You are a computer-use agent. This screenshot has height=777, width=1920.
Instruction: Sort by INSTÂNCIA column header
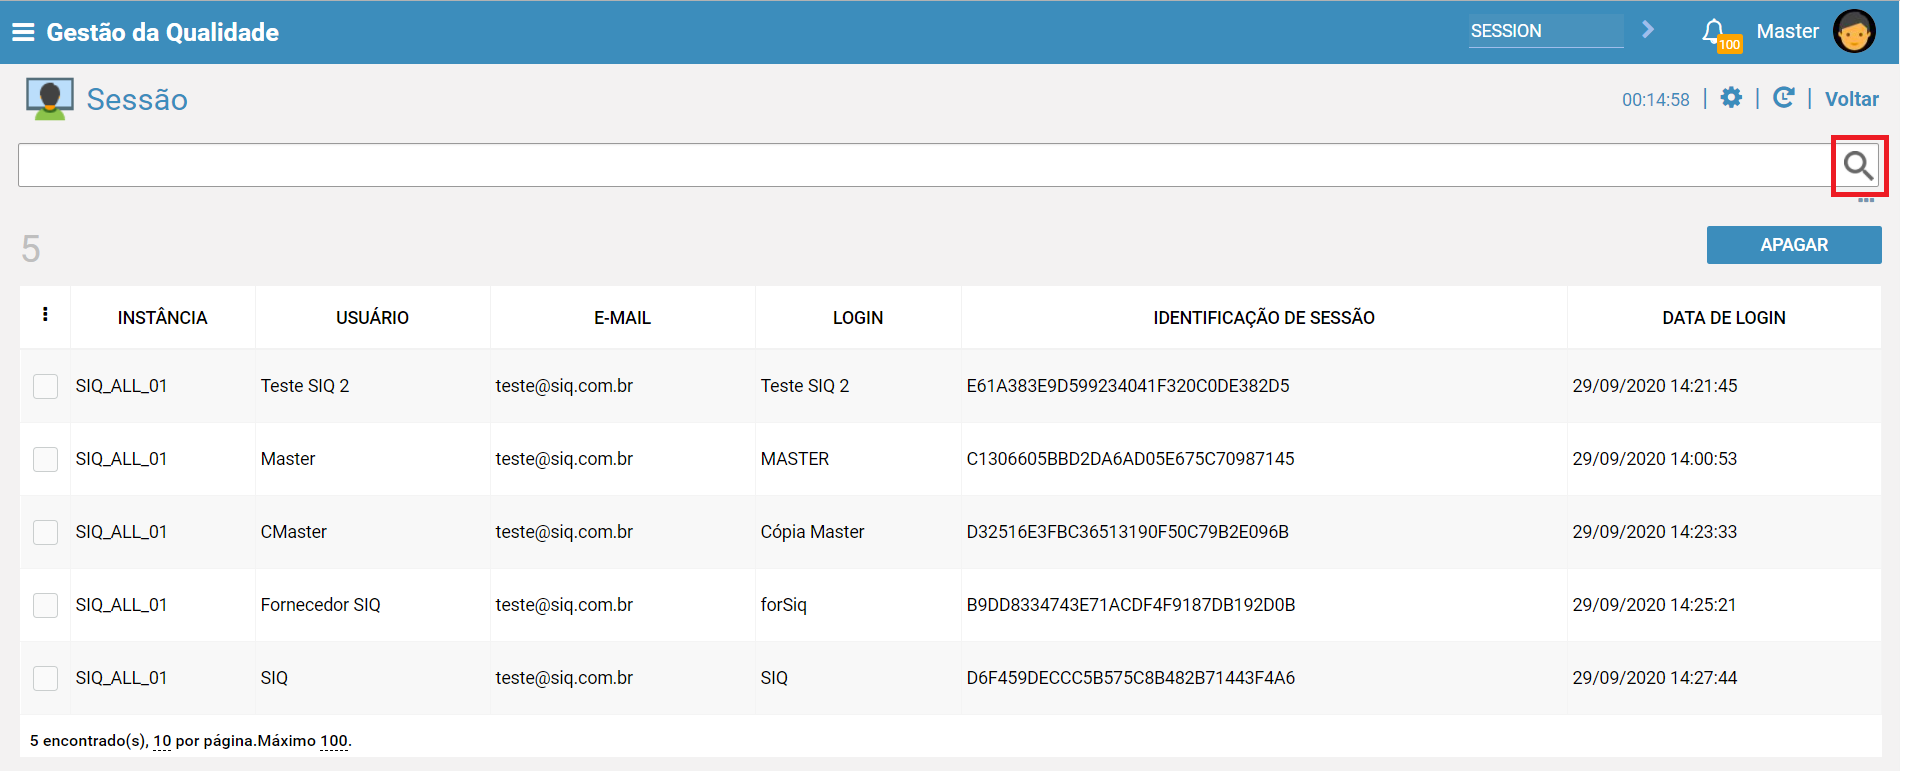162,318
